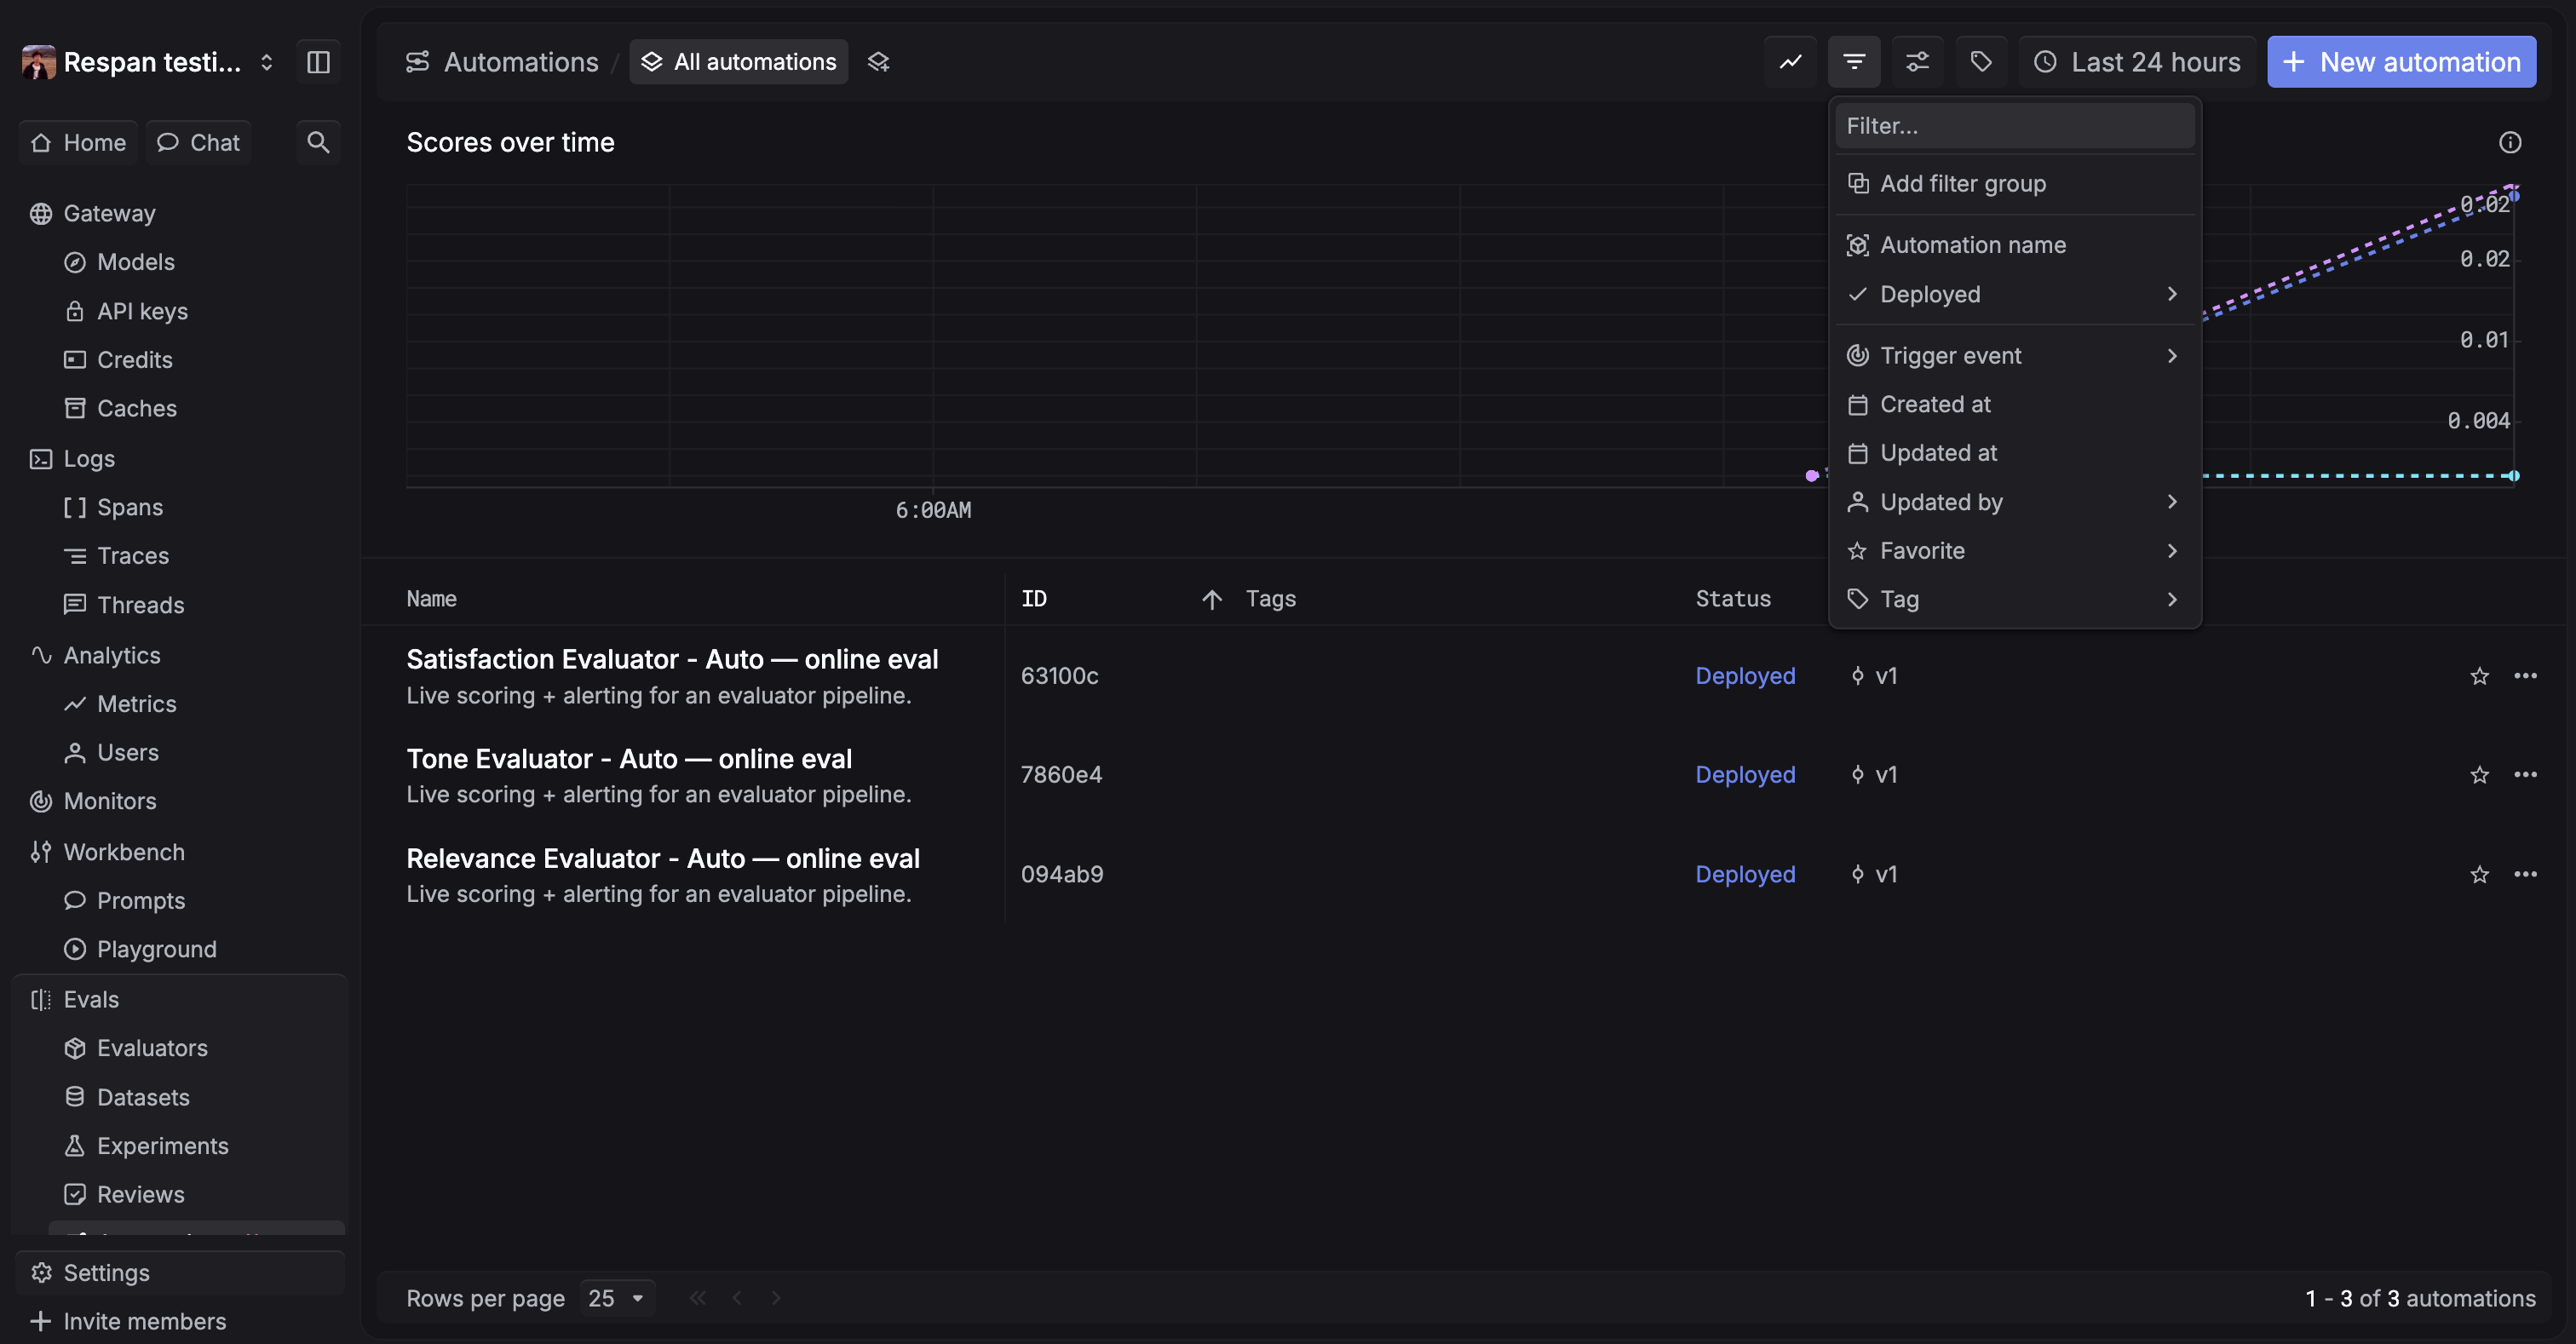
Task: Open Users under Analytics
Action: (127, 752)
